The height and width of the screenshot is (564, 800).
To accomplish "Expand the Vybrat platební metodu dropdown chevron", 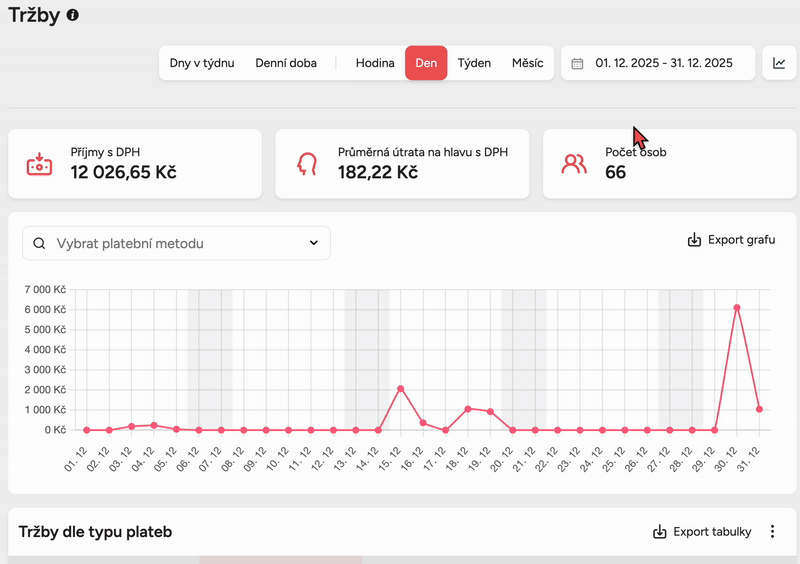I will (x=313, y=243).
